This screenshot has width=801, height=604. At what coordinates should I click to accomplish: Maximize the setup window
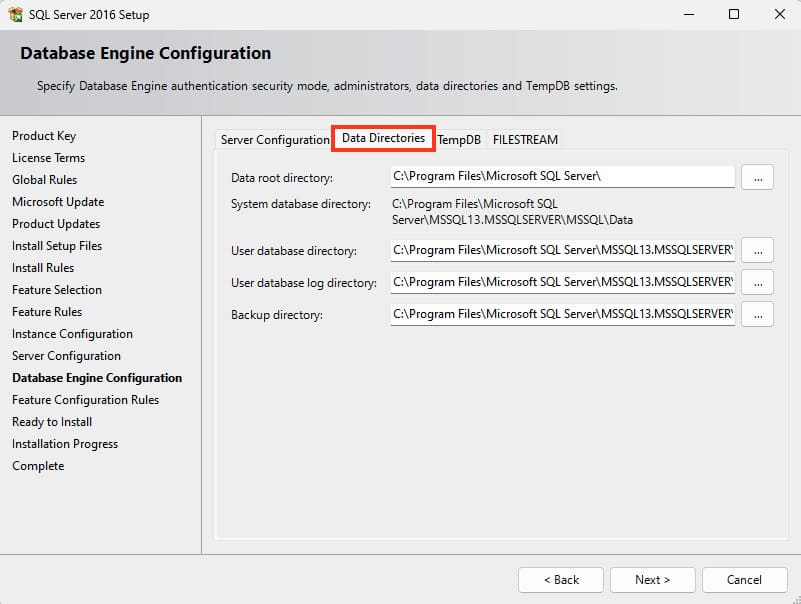734,15
